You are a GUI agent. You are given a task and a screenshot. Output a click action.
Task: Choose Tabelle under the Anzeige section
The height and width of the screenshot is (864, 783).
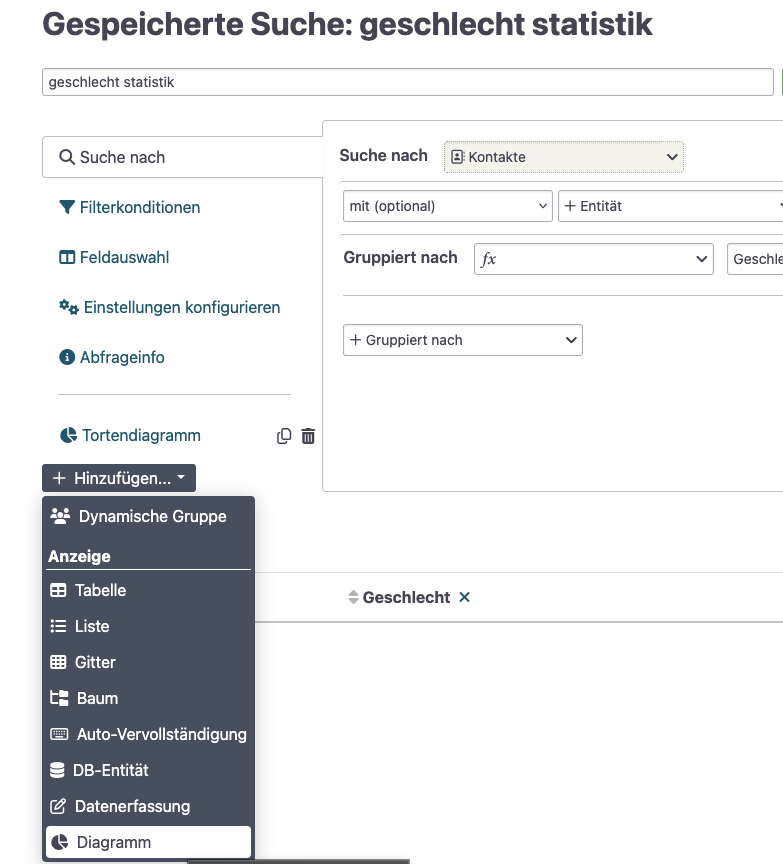coord(98,590)
